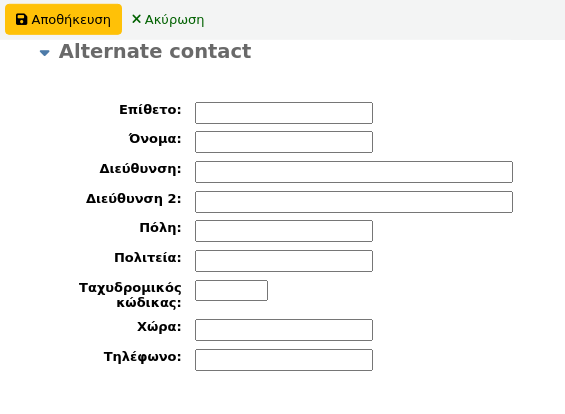
Task: Click into the Τηλέφωνο field
Action: 284,360
